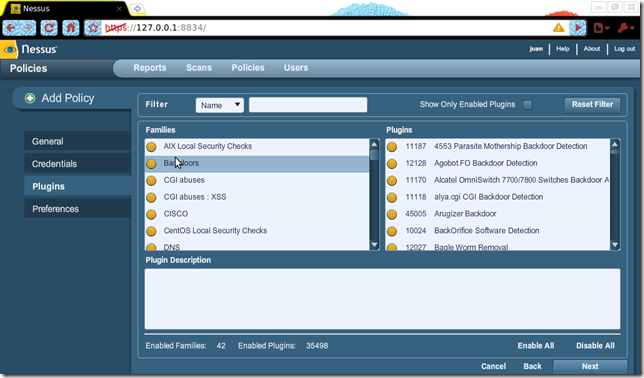This screenshot has height=378, width=644.
Task: Toggle the Arugizer Backdoor plugin circle
Action: tap(392, 214)
